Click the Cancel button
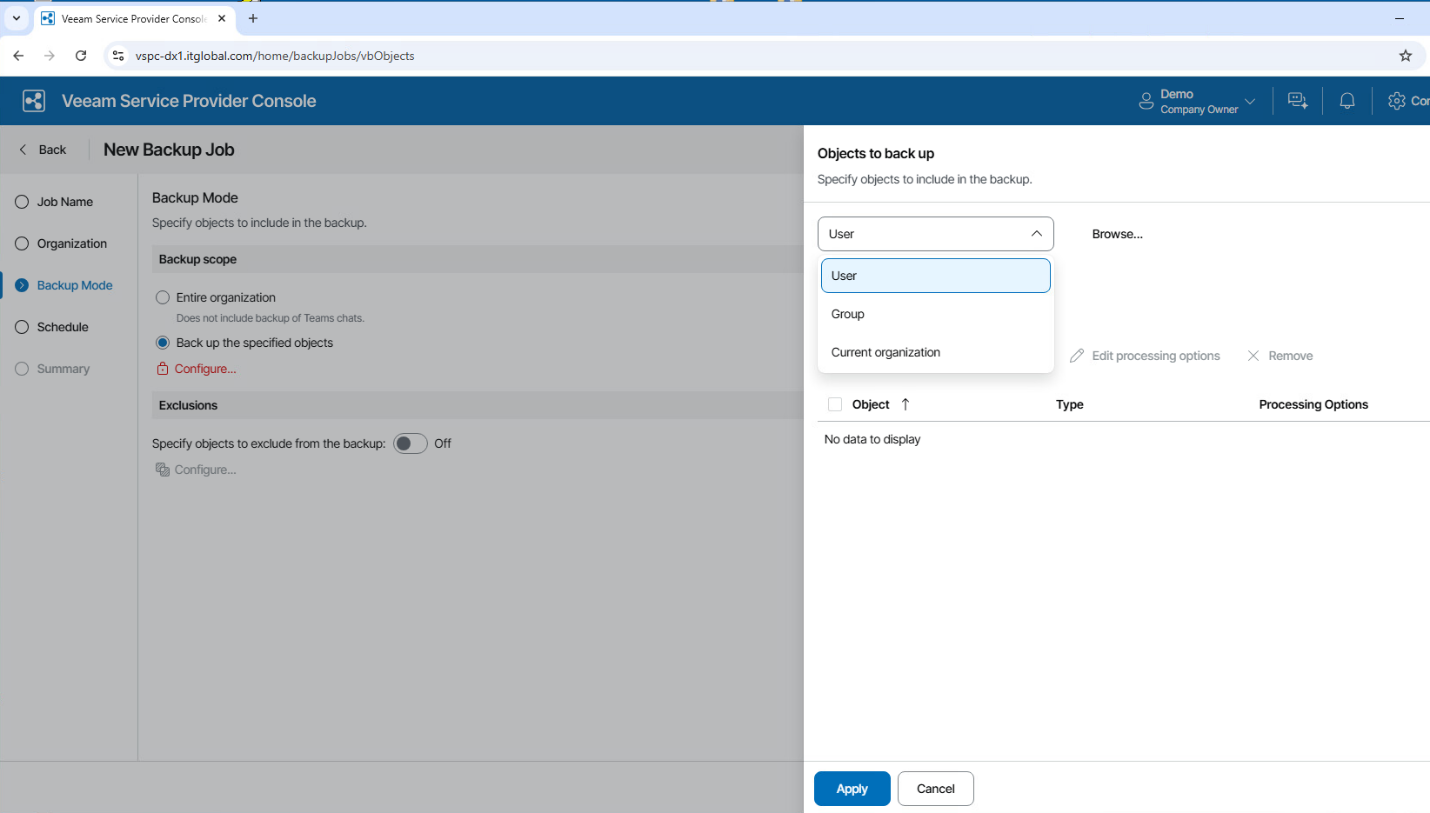 [x=936, y=789]
